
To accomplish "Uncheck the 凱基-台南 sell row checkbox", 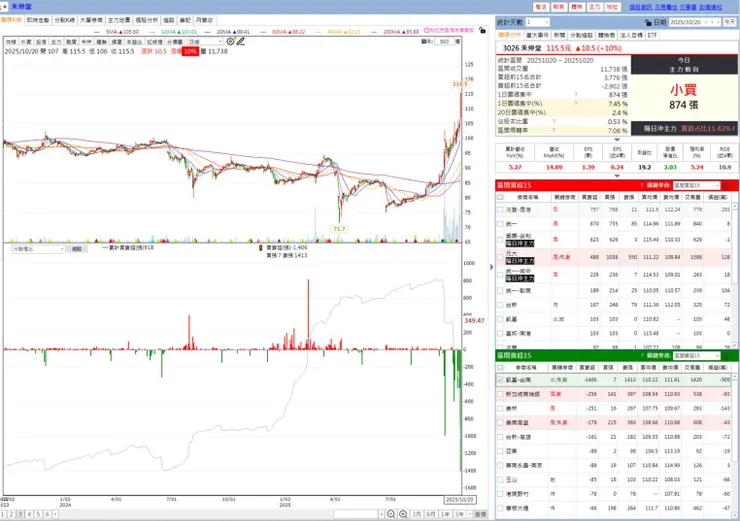I will click(500, 379).
